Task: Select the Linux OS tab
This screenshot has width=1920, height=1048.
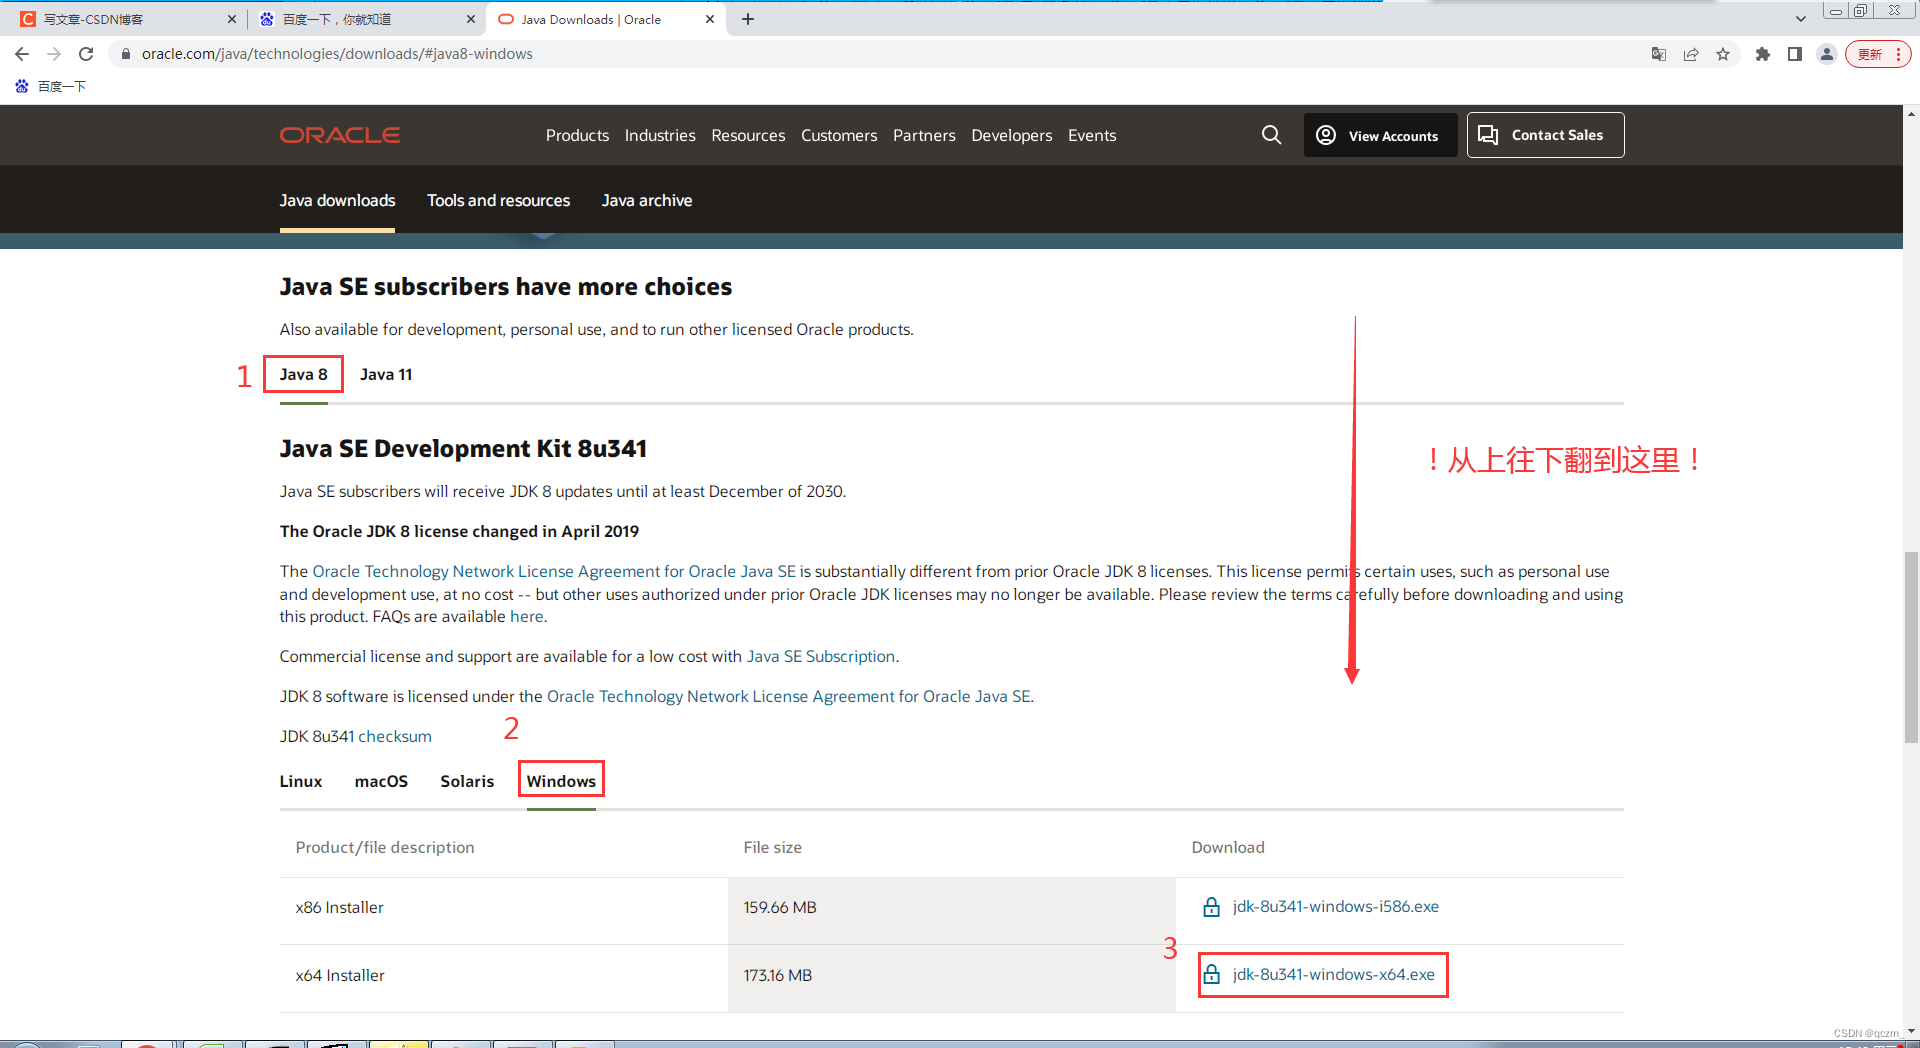Action: (x=301, y=781)
